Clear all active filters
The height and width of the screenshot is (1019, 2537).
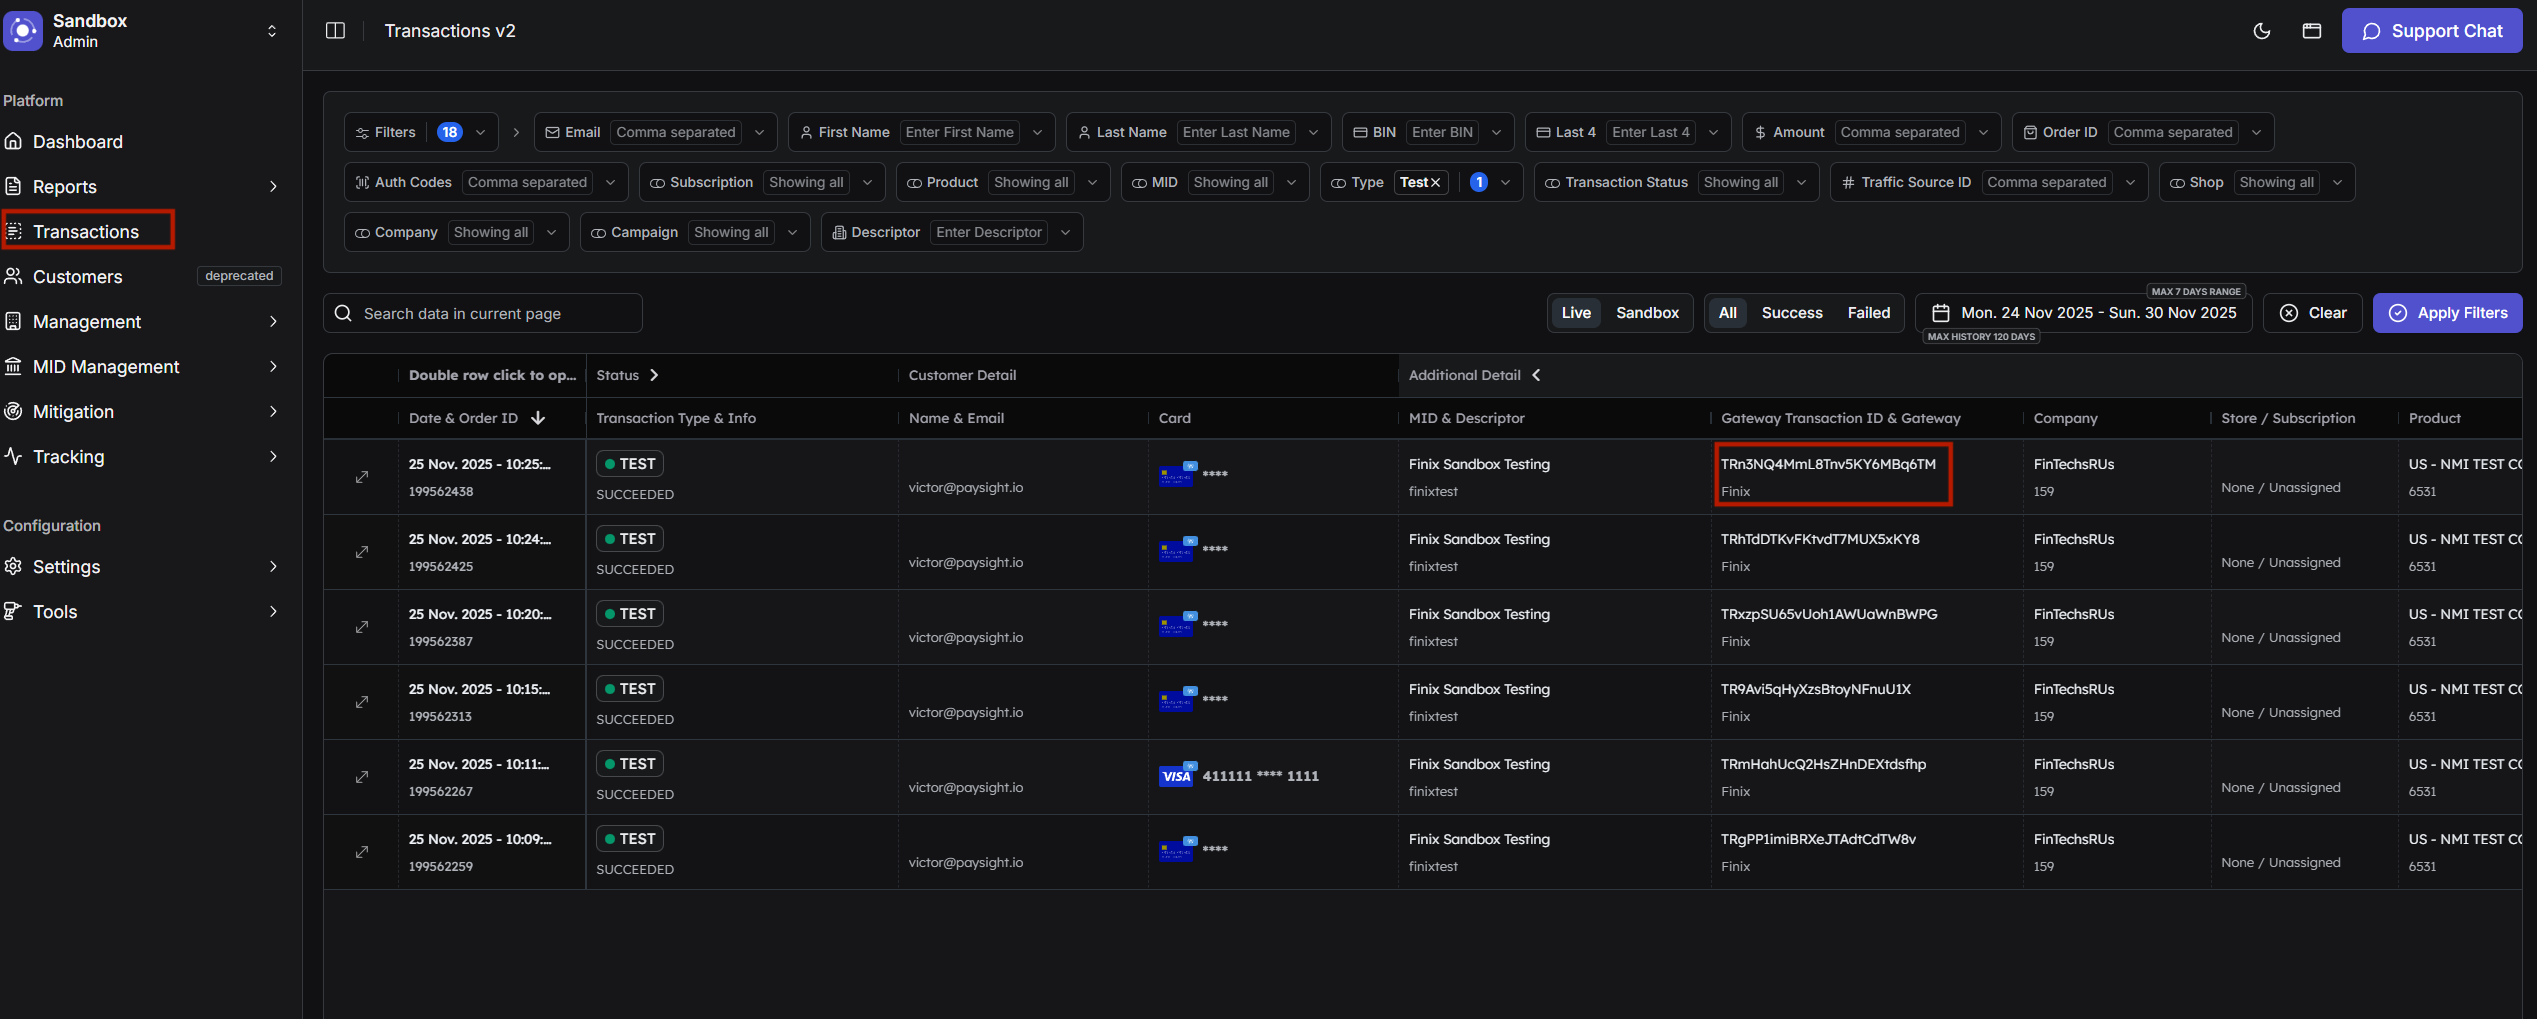pos(2313,312)
